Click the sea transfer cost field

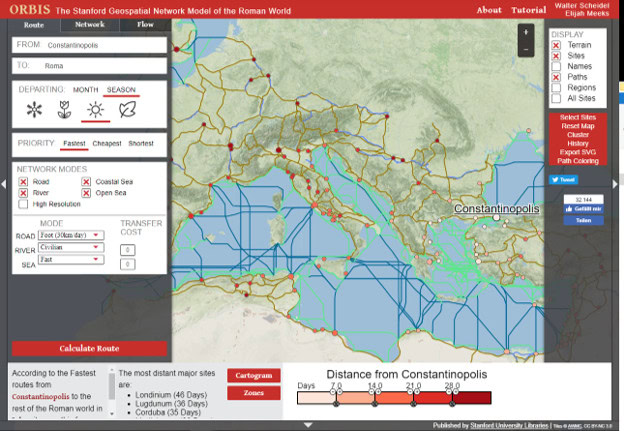point(127,264)
